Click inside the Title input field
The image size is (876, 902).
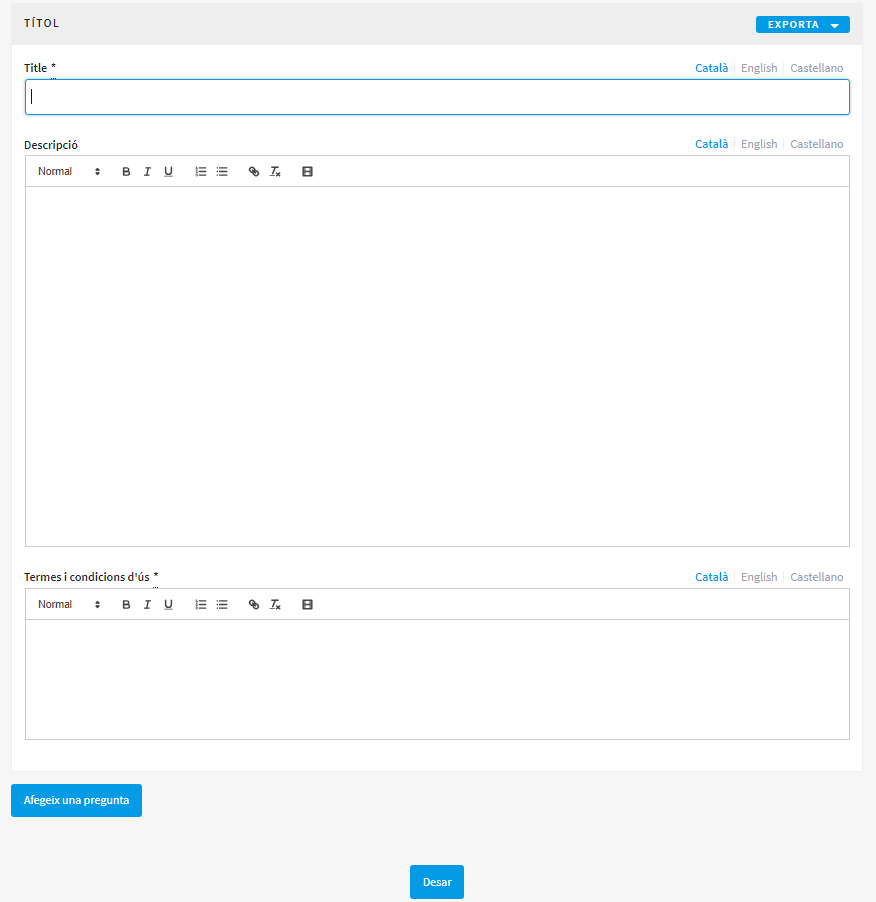[437, 96]
